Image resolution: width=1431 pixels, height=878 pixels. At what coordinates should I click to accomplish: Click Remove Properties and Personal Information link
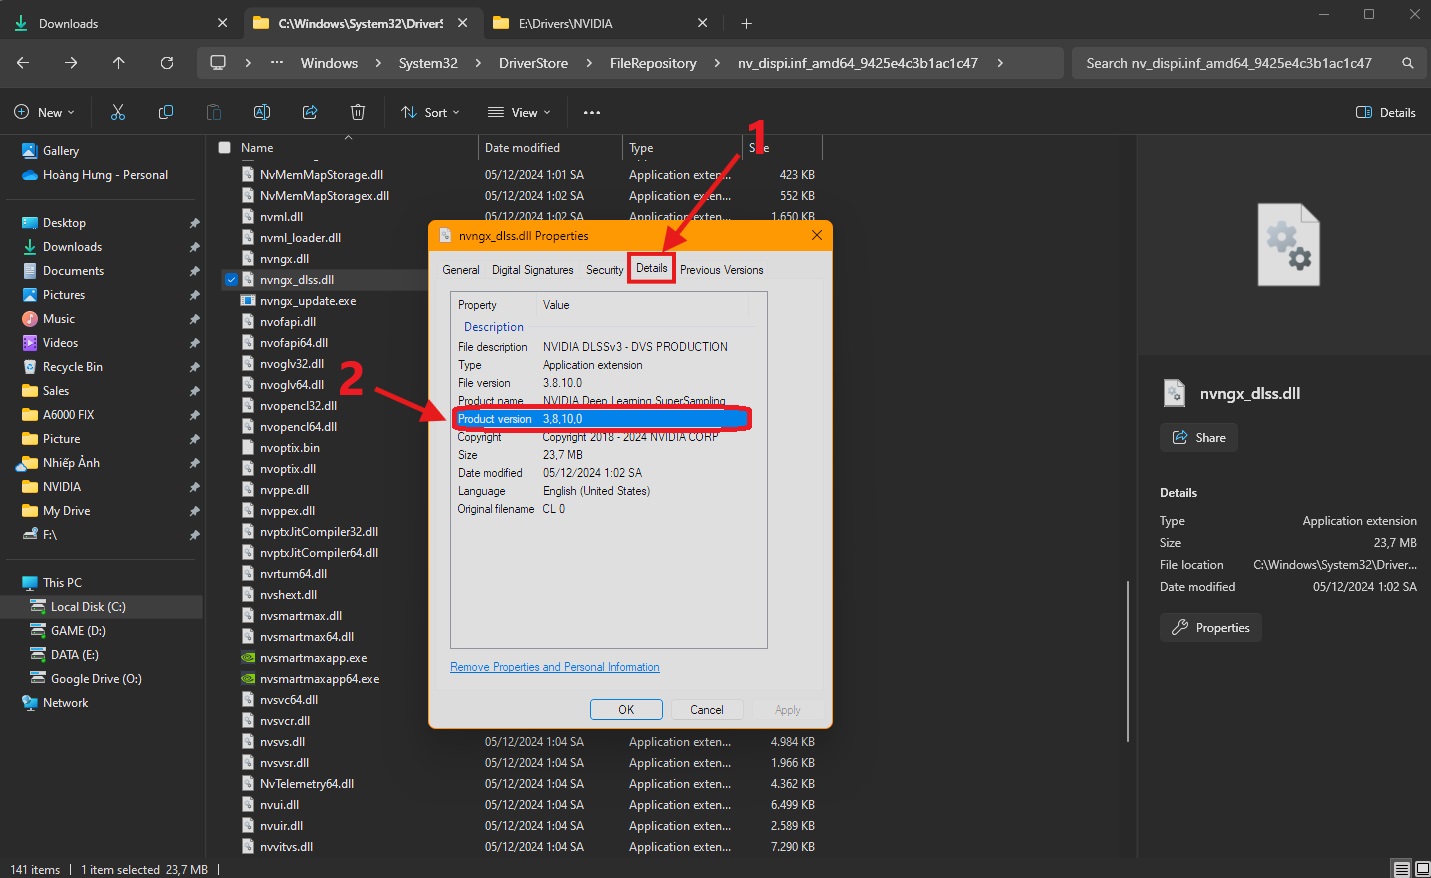pyautogui.click(x=555, y=667)
